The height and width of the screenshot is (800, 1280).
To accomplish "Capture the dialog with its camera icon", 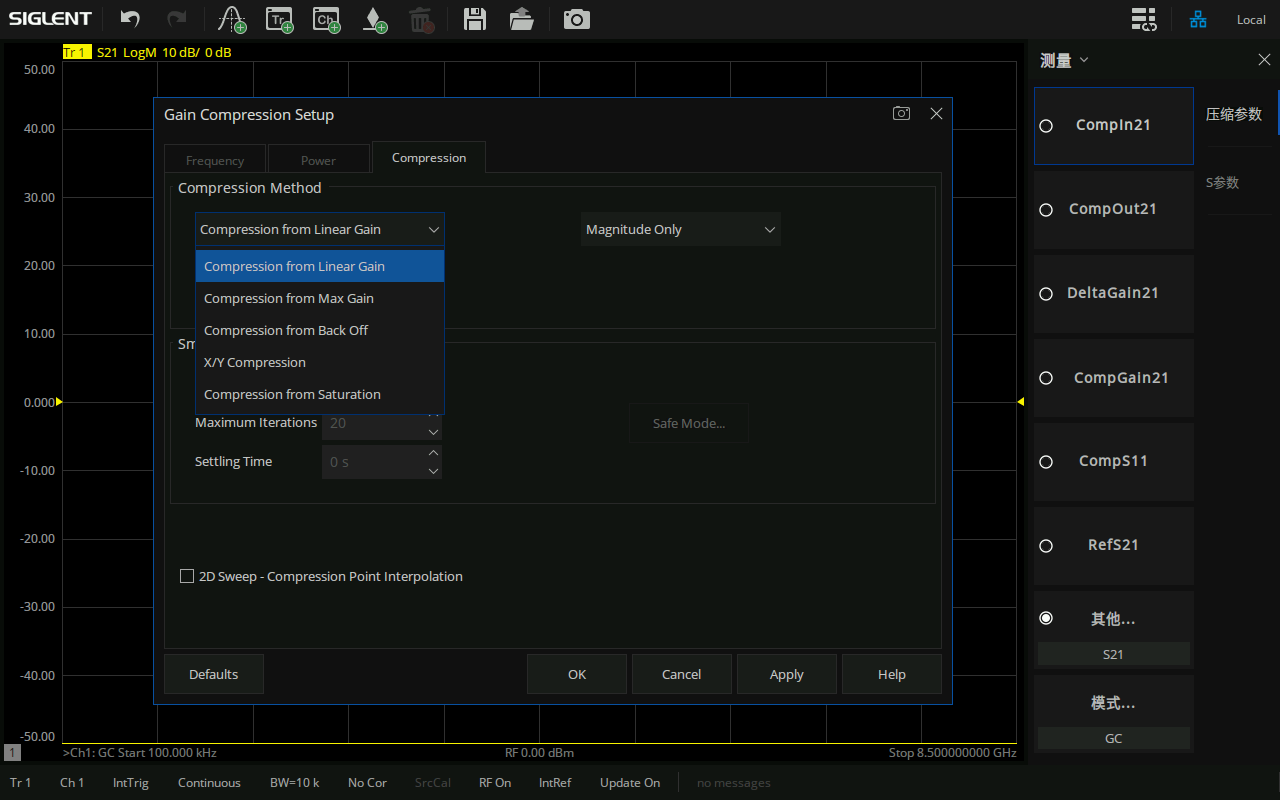I will [901, 114].
